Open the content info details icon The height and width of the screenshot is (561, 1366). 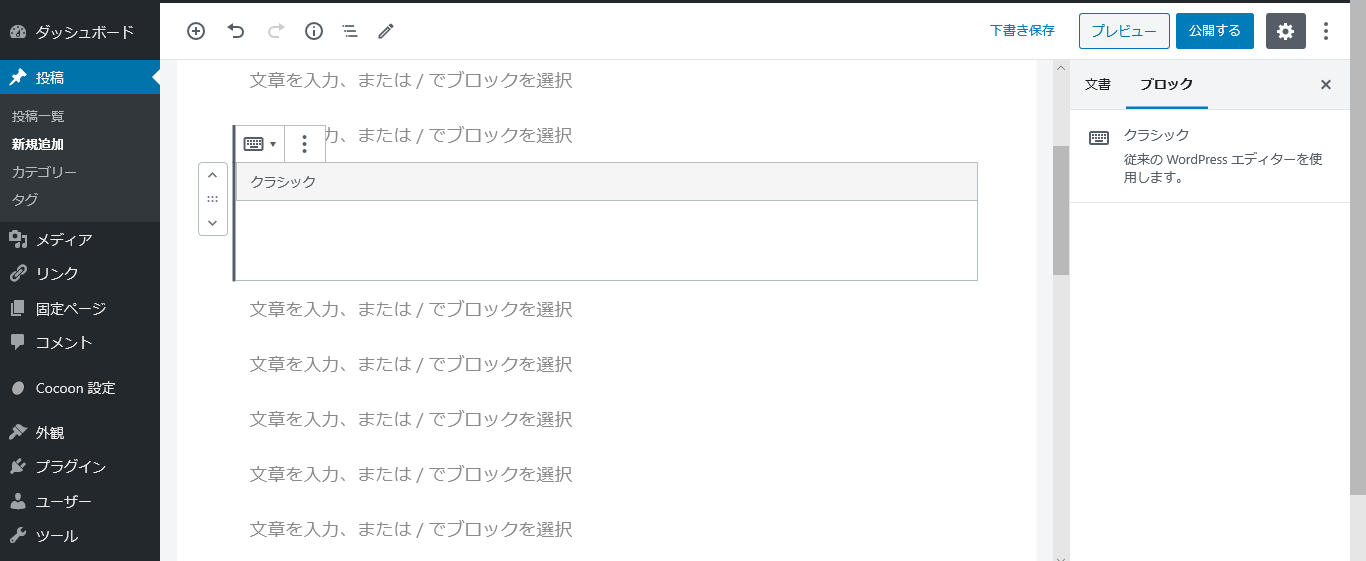click(x=314, y=31)
